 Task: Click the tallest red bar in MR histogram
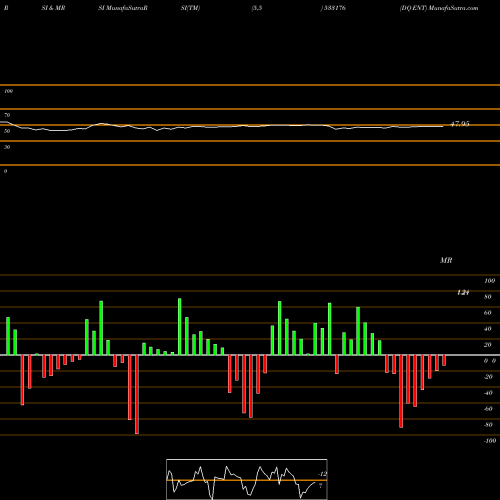tap(137, 394)
